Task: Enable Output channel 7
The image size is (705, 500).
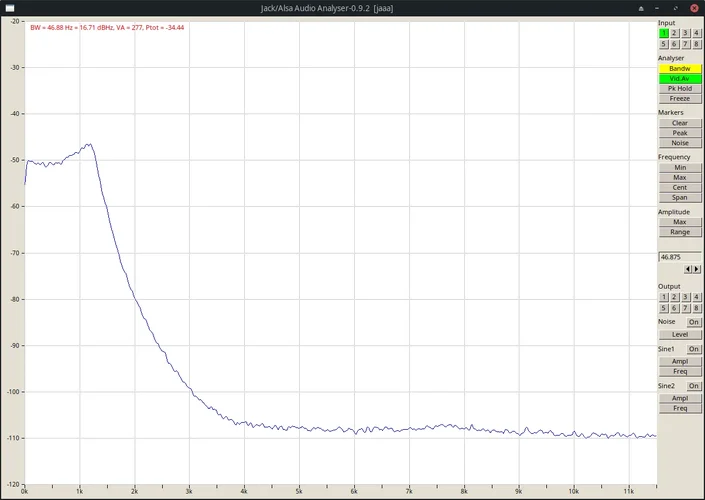Action: click(685, 308)
